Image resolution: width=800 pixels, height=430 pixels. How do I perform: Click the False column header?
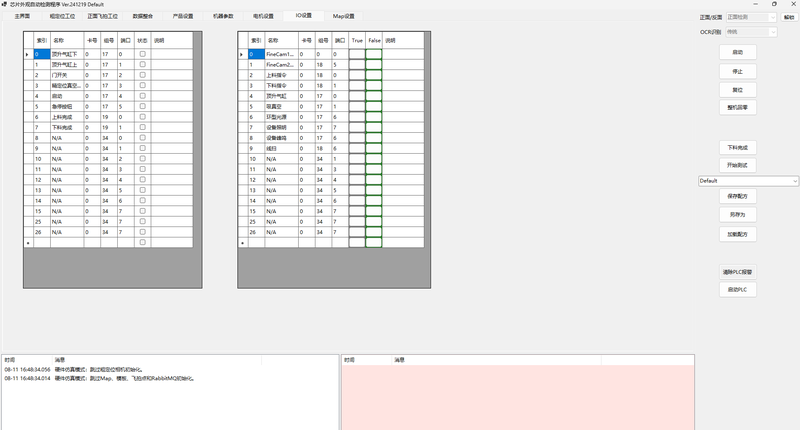(x=374, y=40)
